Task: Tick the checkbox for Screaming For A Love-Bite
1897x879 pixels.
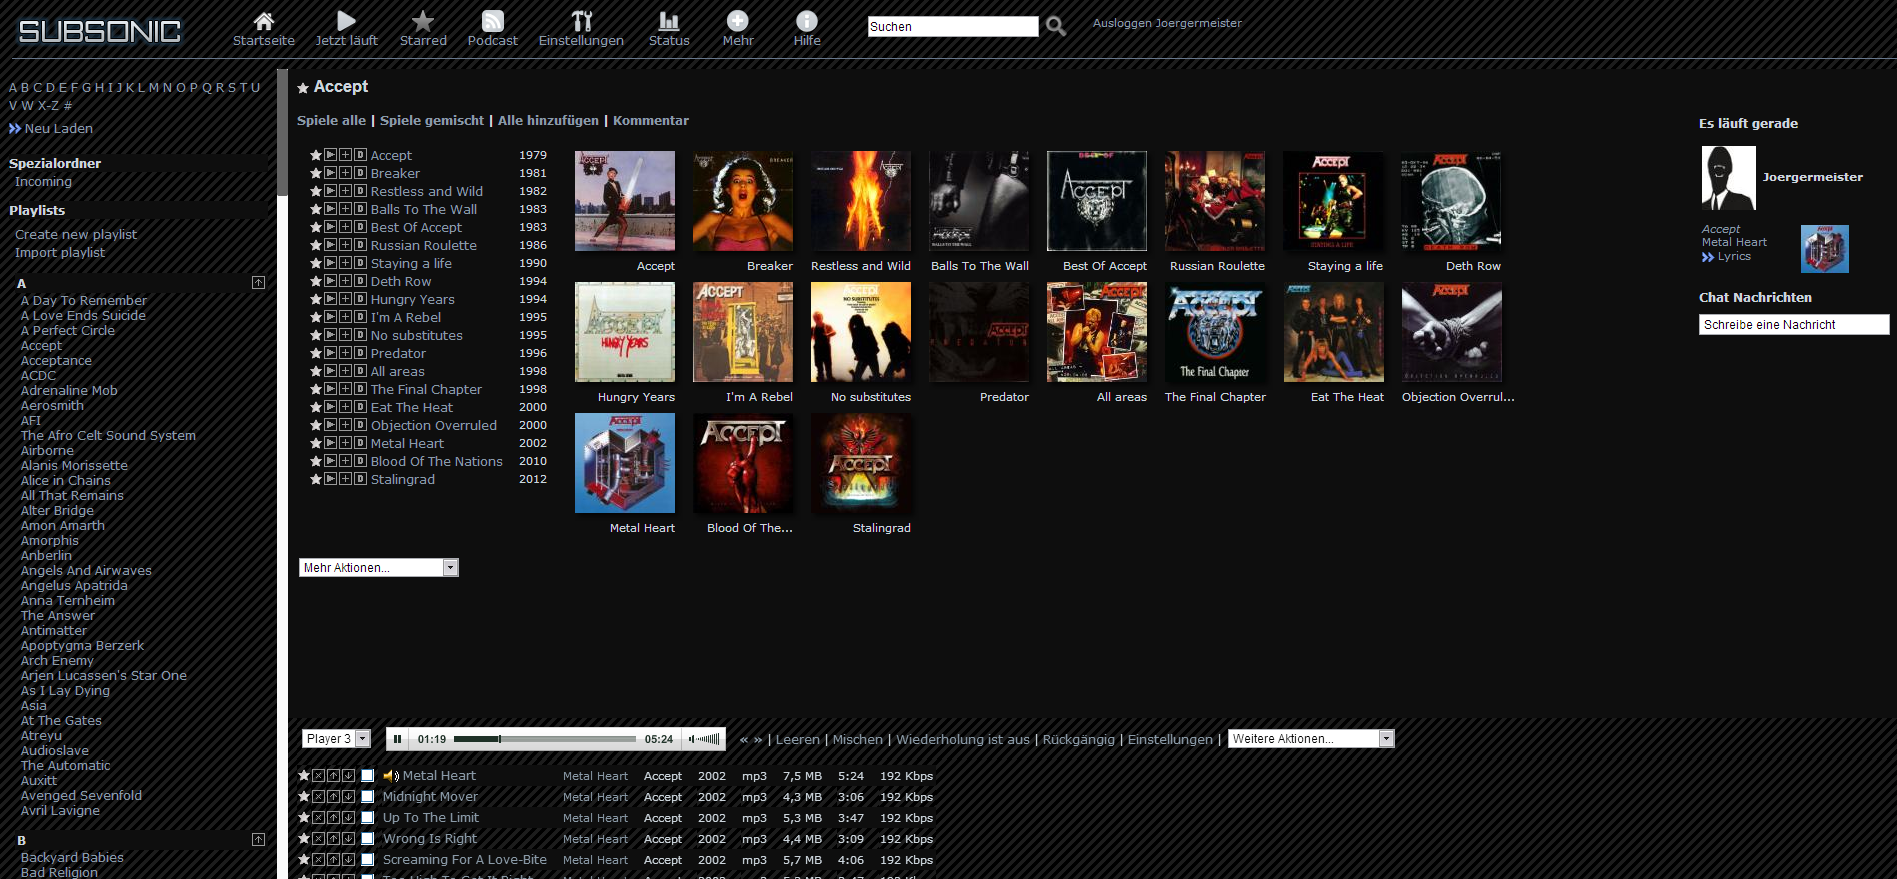Action: (367, 860)
